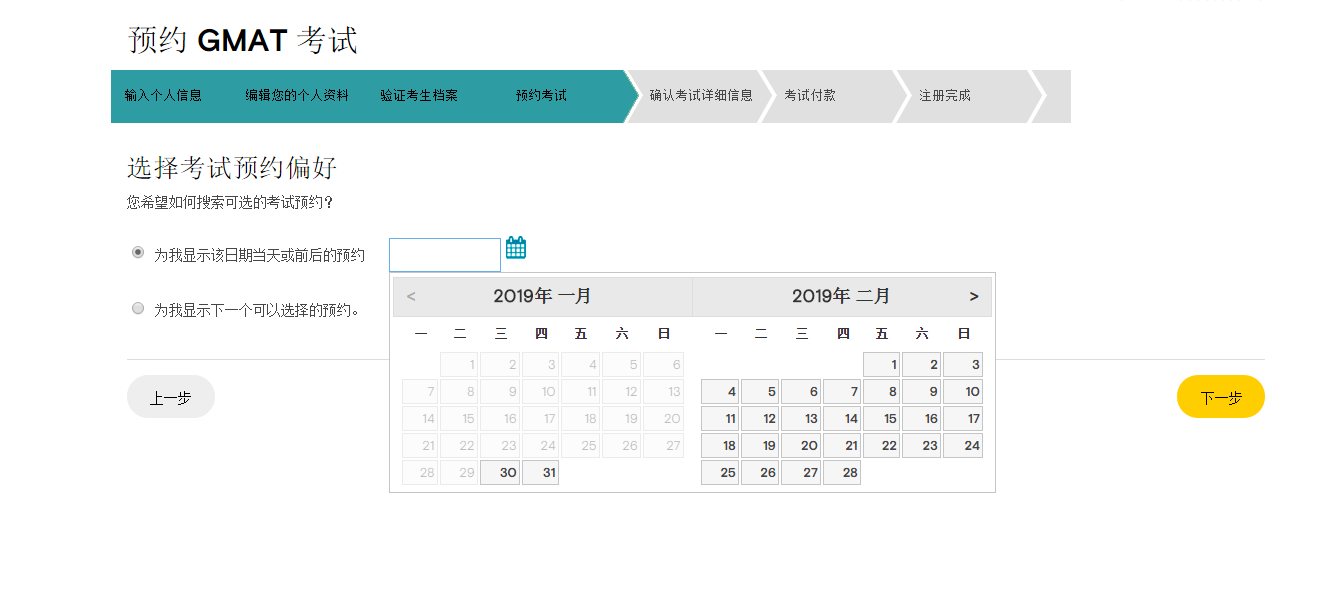Click the 2019年 二月 calendar header
Viewport: 1344px width, 603px height.
842,295
